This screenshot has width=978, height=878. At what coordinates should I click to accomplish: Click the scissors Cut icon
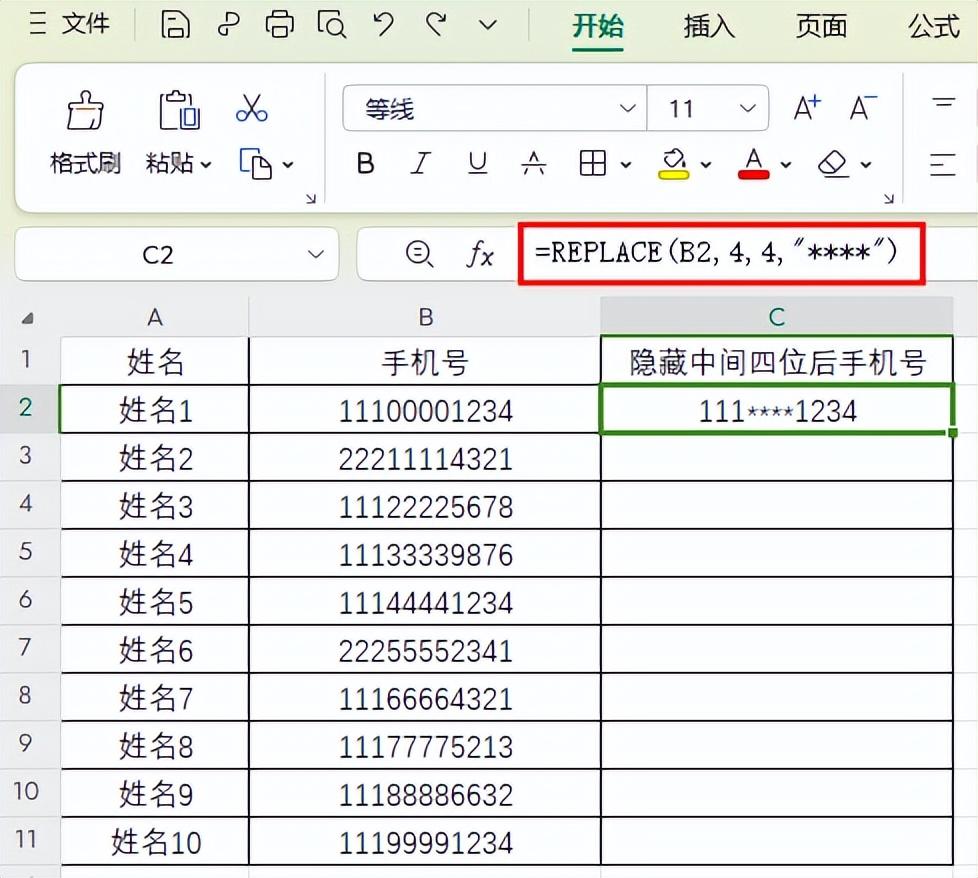[x=252, y=109]
